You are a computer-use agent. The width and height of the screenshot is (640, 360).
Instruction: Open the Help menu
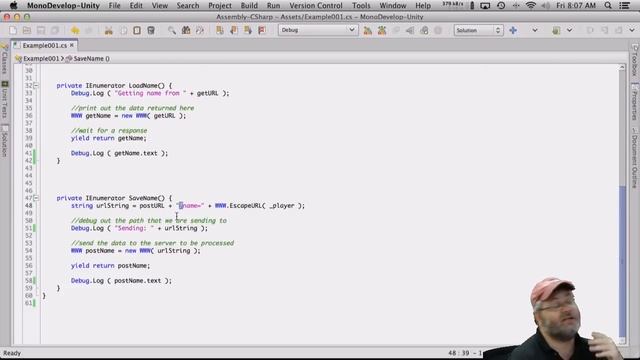pyautogui.click(x=423, y=6)
